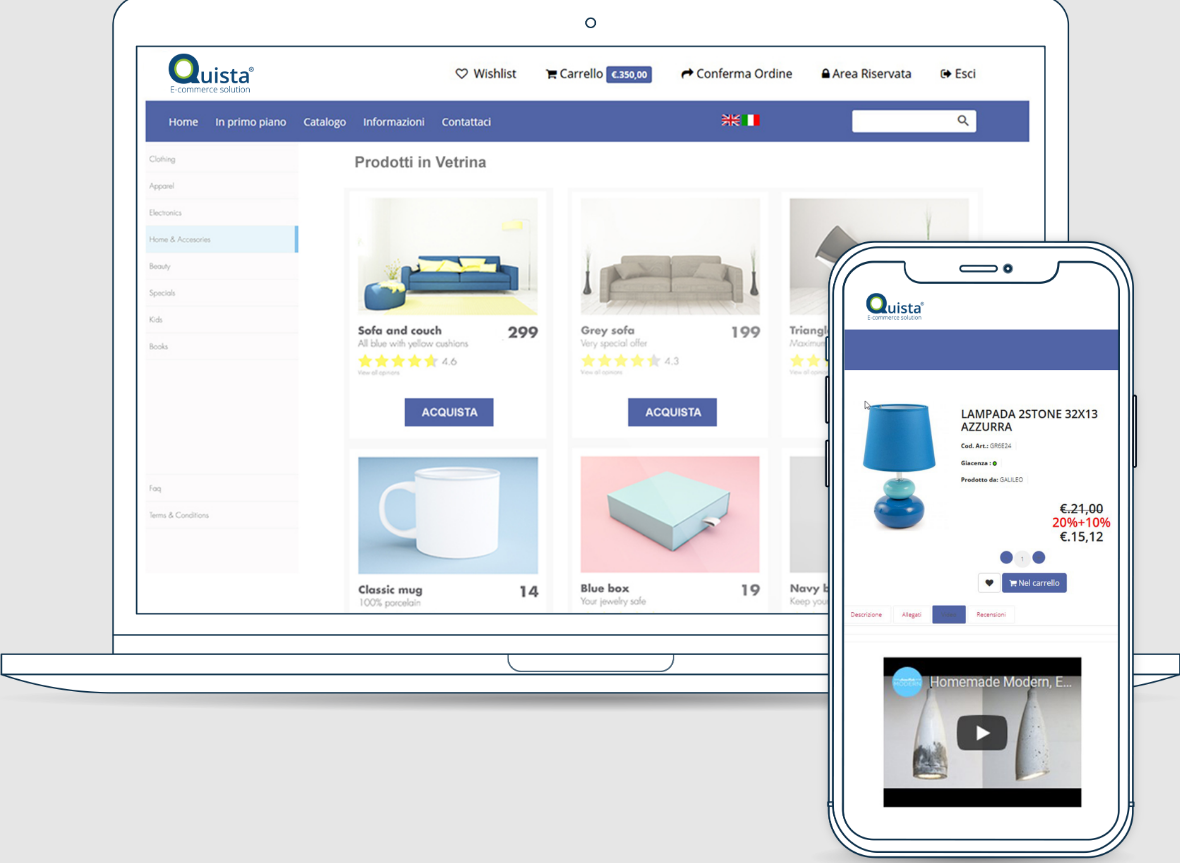Click the Wishlist heart icon in header

(462, 74)
